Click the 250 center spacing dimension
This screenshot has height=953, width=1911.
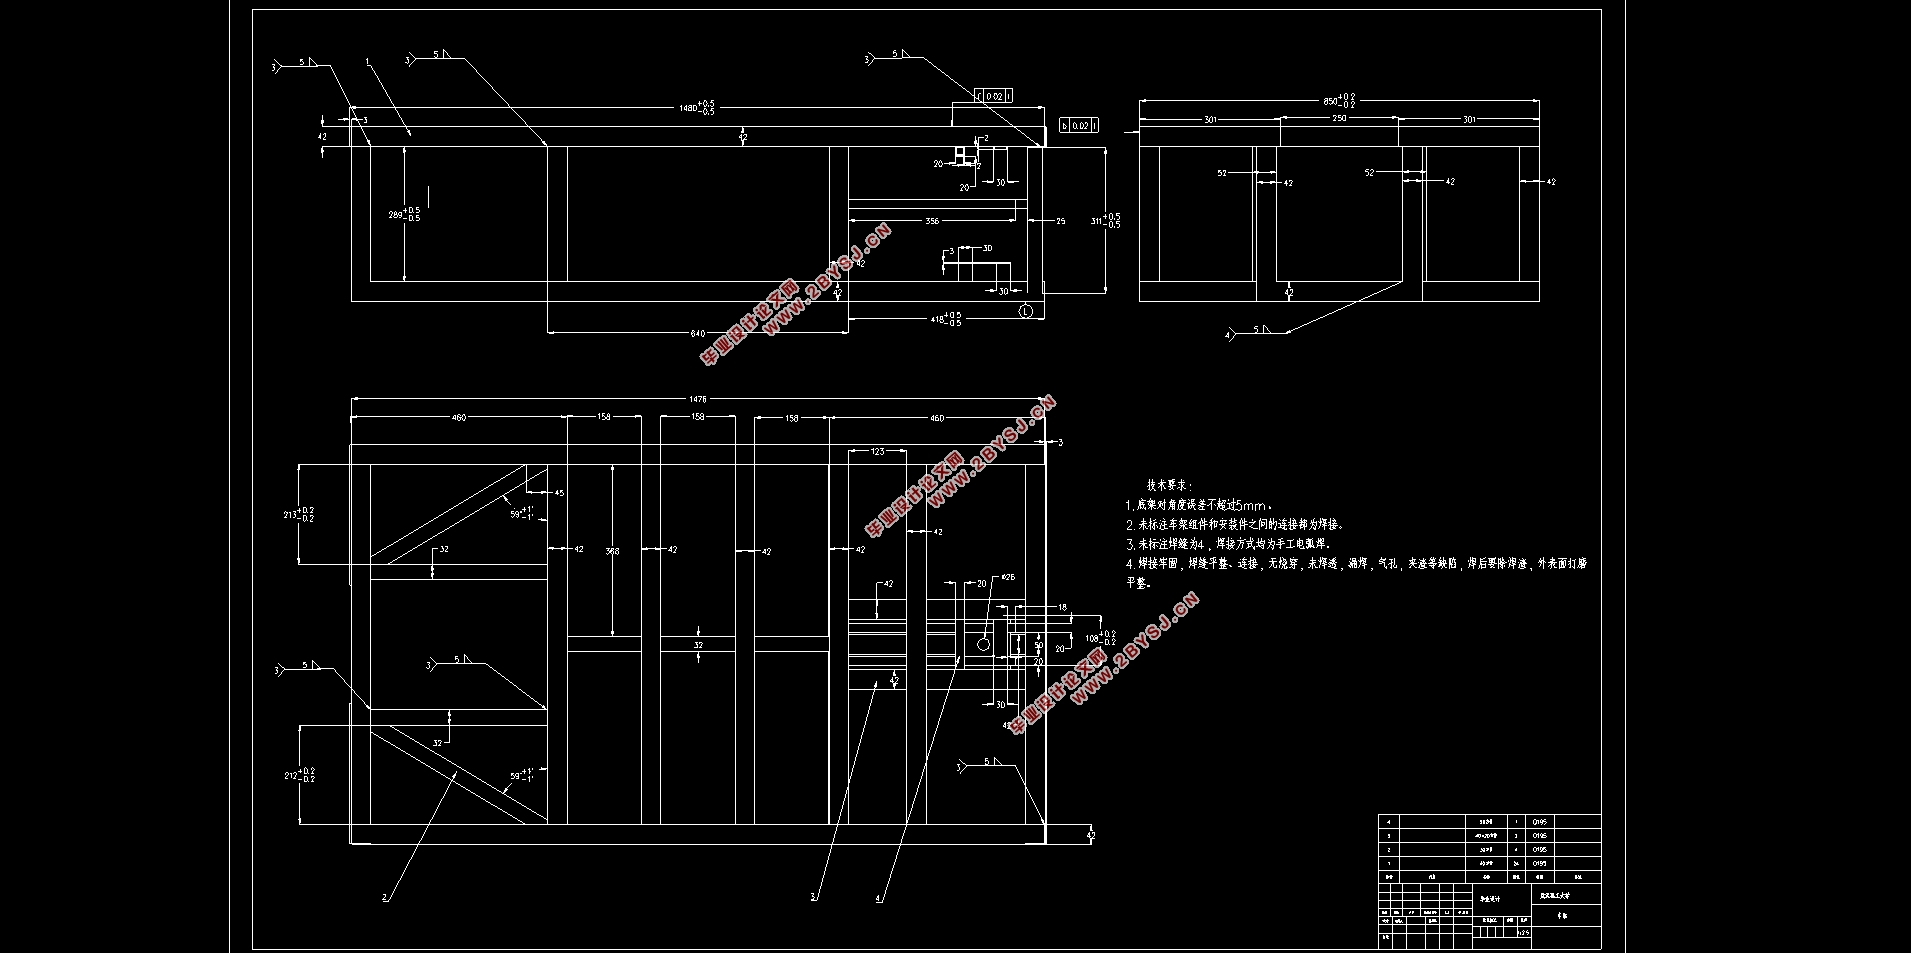[1339, 119]
